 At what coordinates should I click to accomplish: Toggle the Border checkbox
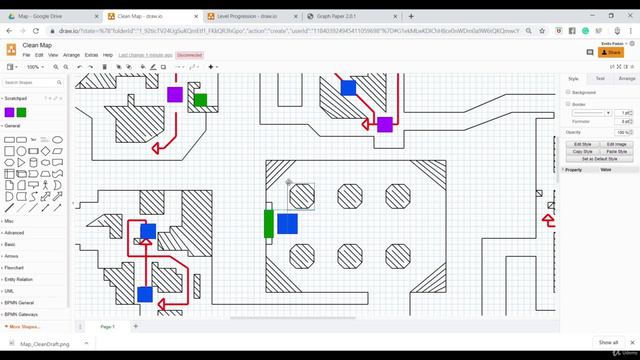point(568,104)
